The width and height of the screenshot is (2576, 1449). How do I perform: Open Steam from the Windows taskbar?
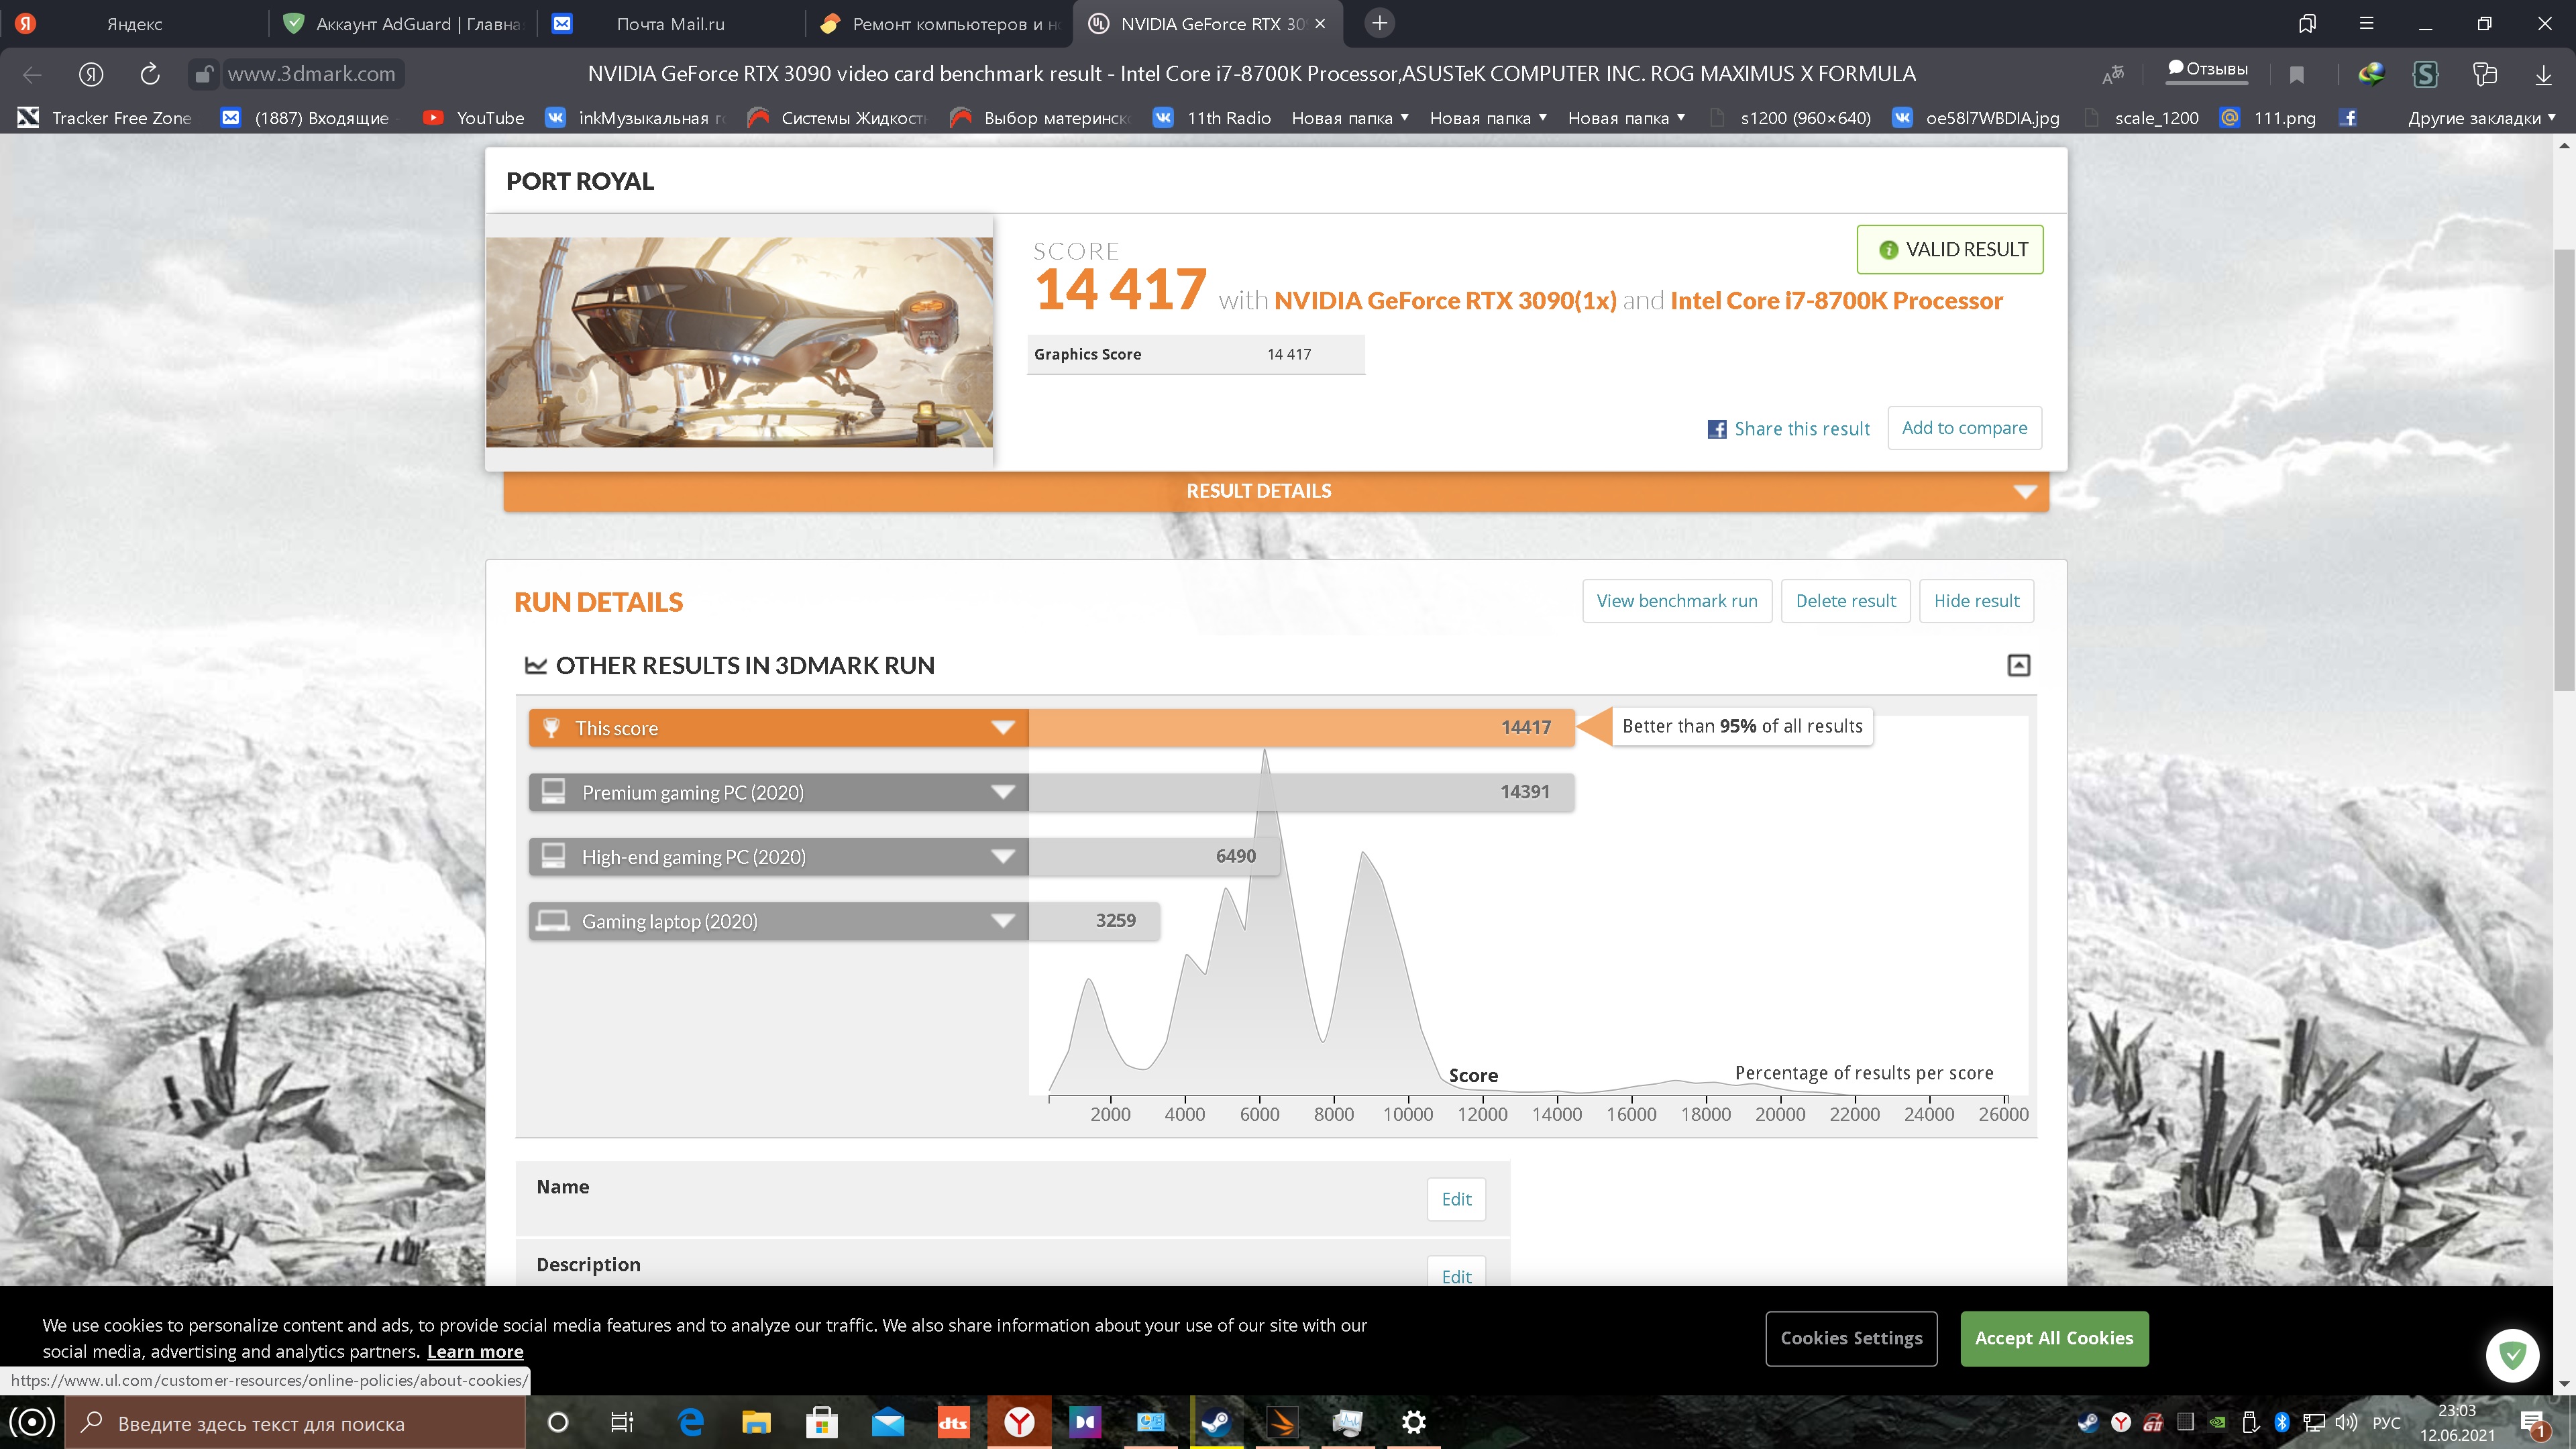pyautogui.click(x=1216, y=1422)
